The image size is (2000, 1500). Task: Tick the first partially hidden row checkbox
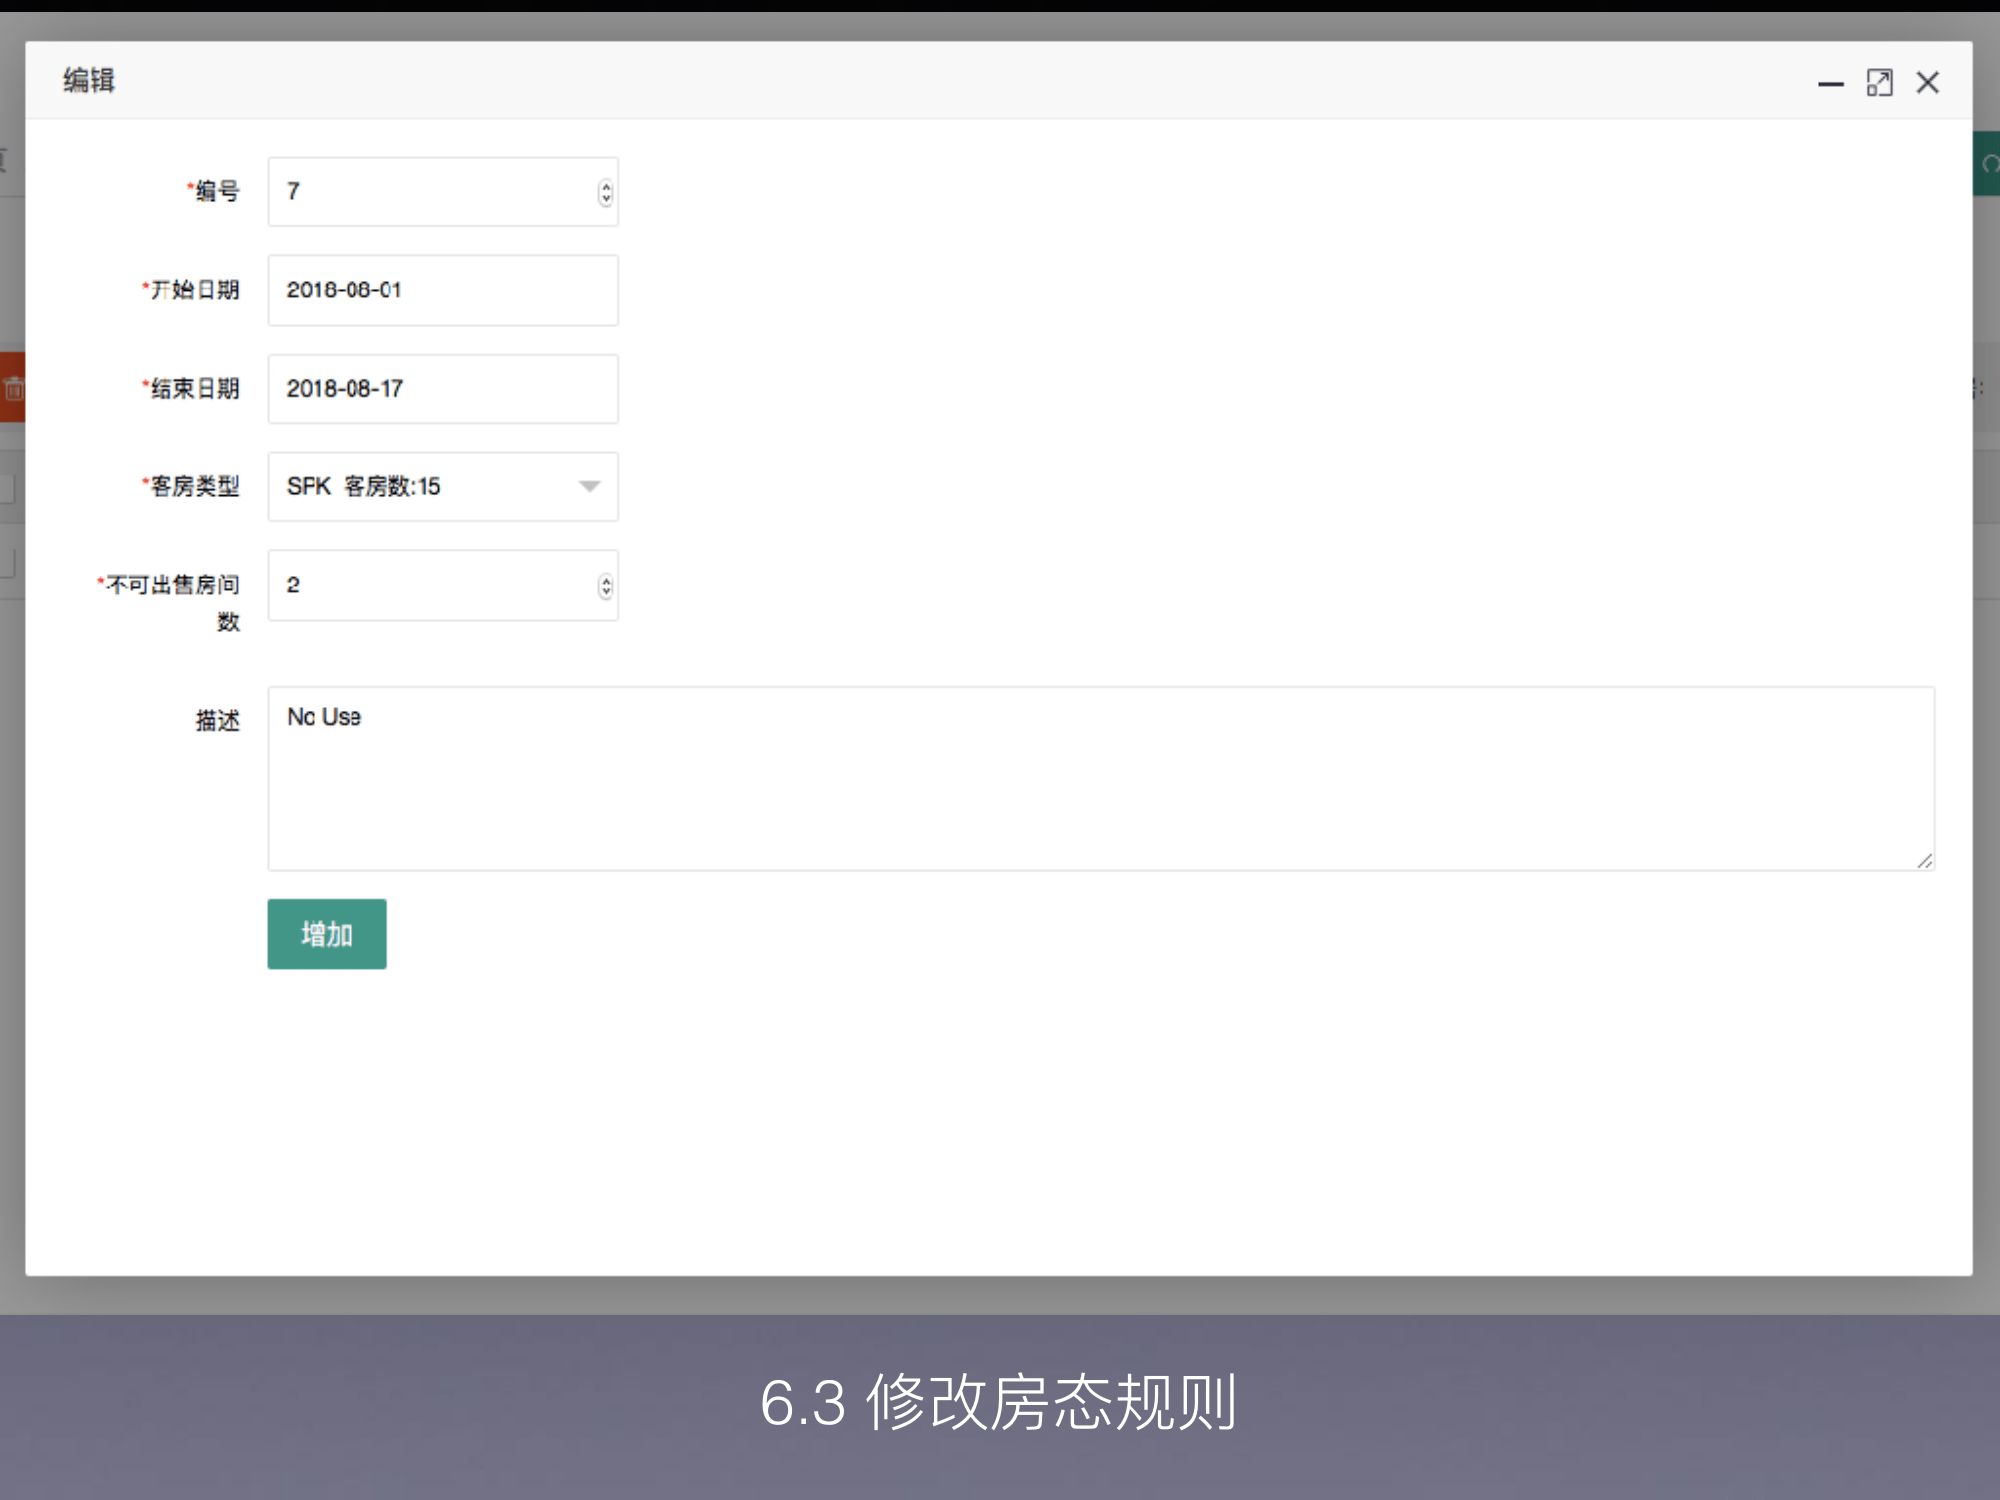[7, 490]
